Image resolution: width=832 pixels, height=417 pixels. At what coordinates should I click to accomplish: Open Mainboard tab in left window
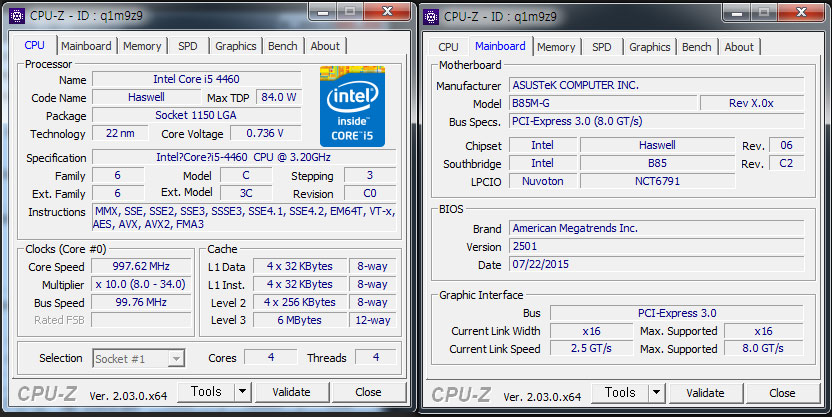point(86,46)
